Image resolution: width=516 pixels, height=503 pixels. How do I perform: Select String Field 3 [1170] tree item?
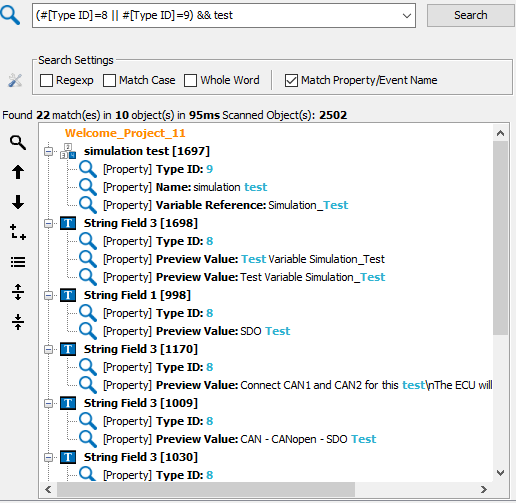141,349
